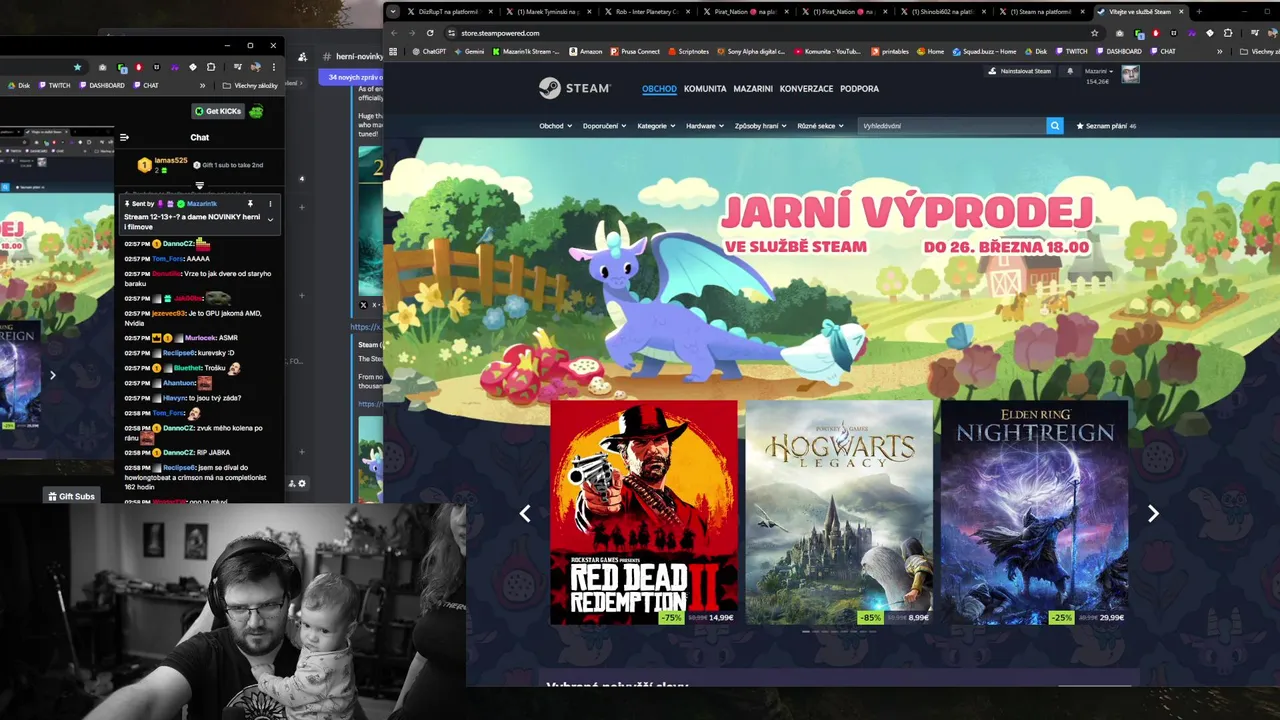The width and height of the screenshot is (1280, 720).
Task: Open the Steam notifications bell
Action: click(1070, 72)
